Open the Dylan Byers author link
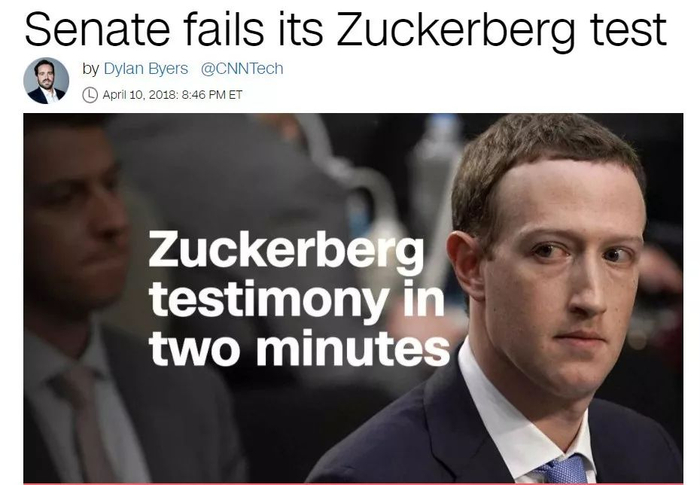Screen dimensions: 700x485 pos(146,68)
